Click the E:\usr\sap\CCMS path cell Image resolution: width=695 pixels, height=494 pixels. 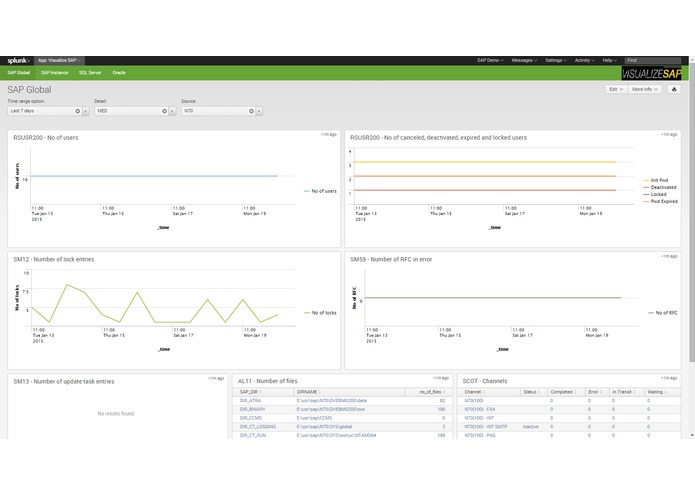(x=314, y=418)
